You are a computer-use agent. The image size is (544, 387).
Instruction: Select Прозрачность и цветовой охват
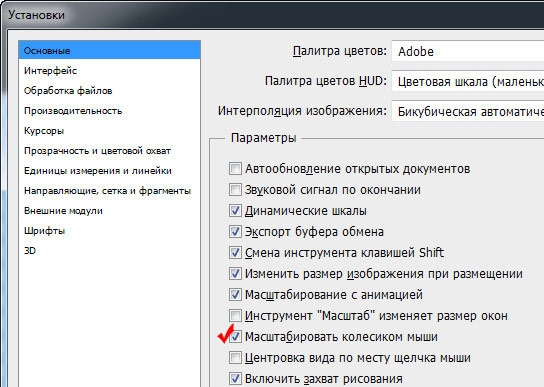97,151
